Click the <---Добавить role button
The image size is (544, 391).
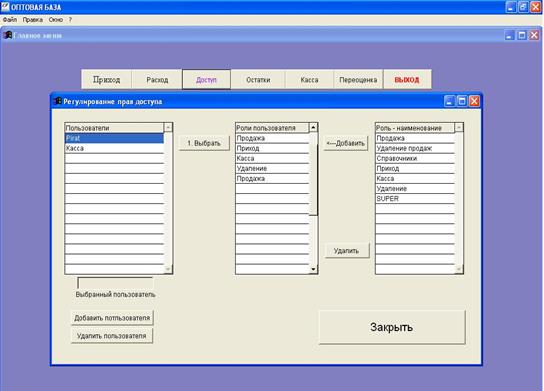[x=346, y=143]
